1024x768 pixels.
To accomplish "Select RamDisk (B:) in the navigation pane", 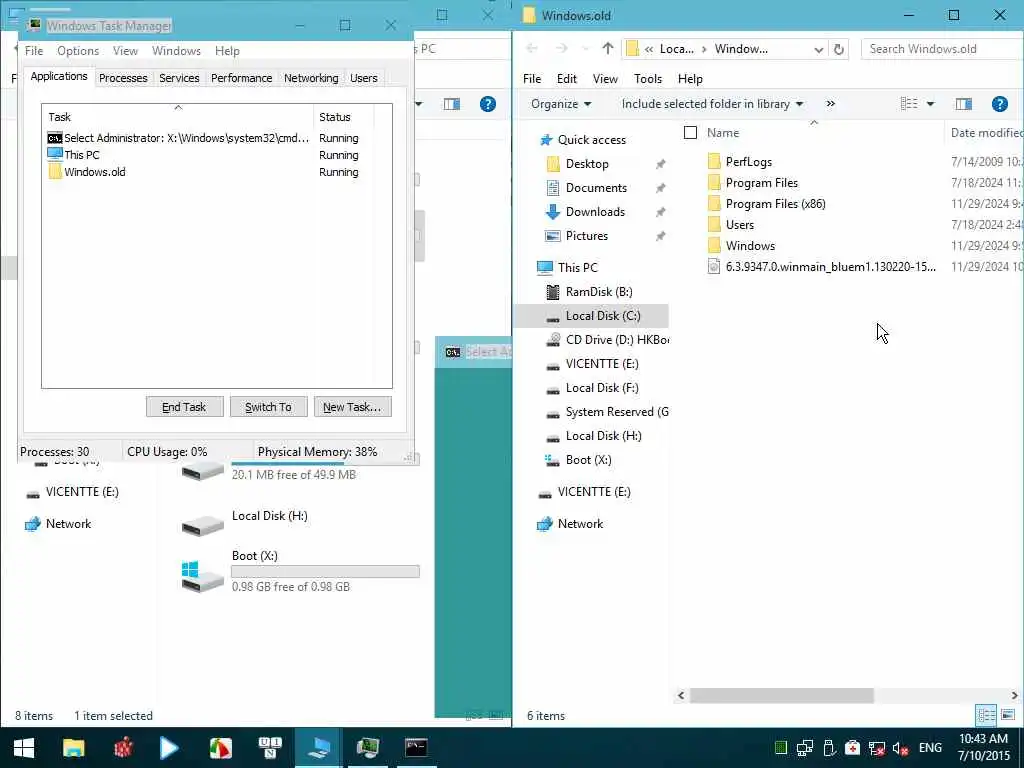I will click(x=598, y=291).
